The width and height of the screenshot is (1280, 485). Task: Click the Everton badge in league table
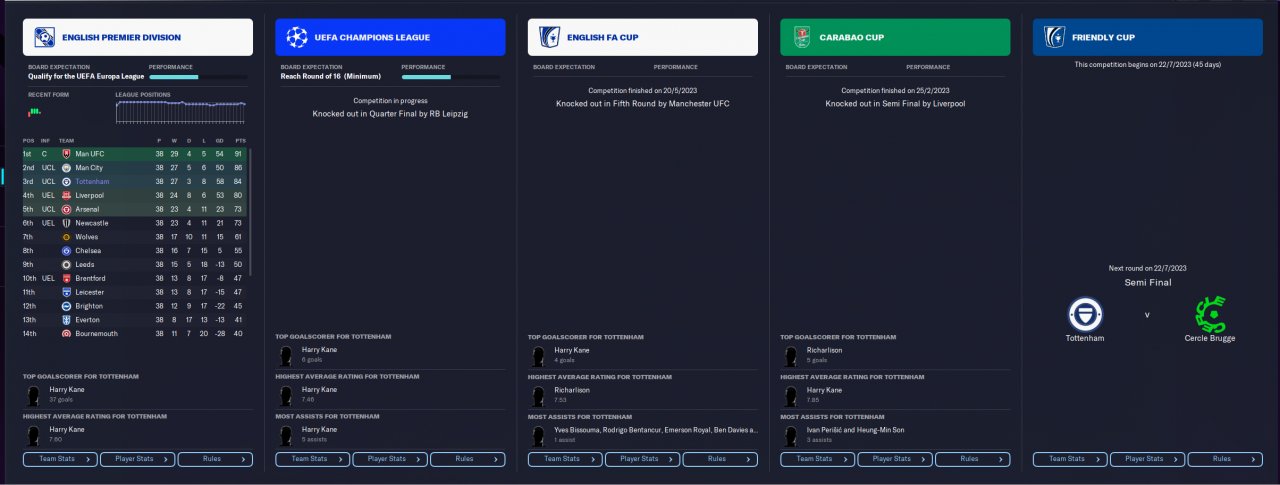pyautogui.click(x=66, y=319)
